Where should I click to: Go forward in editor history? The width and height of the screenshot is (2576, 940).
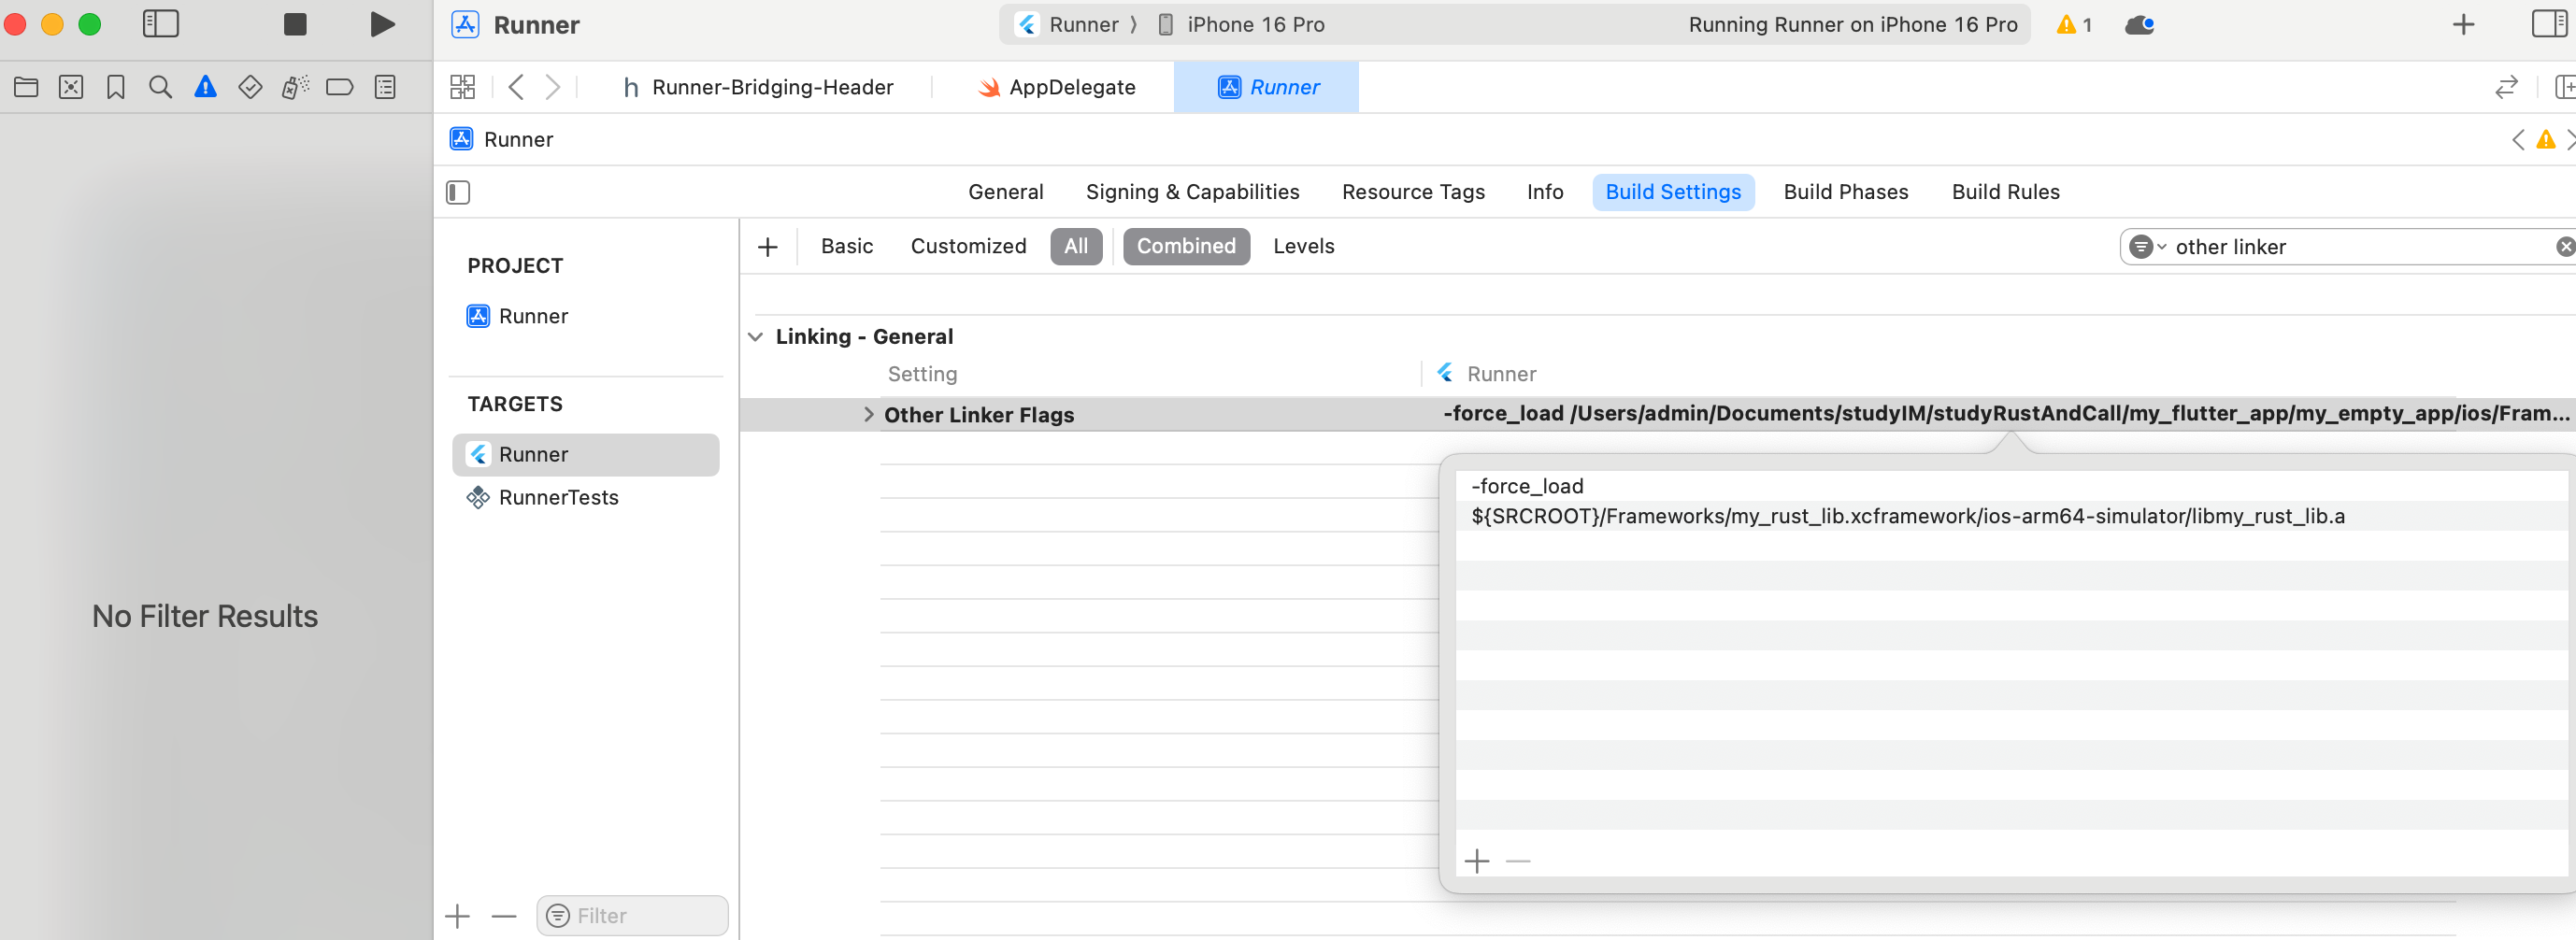[553, 87]
